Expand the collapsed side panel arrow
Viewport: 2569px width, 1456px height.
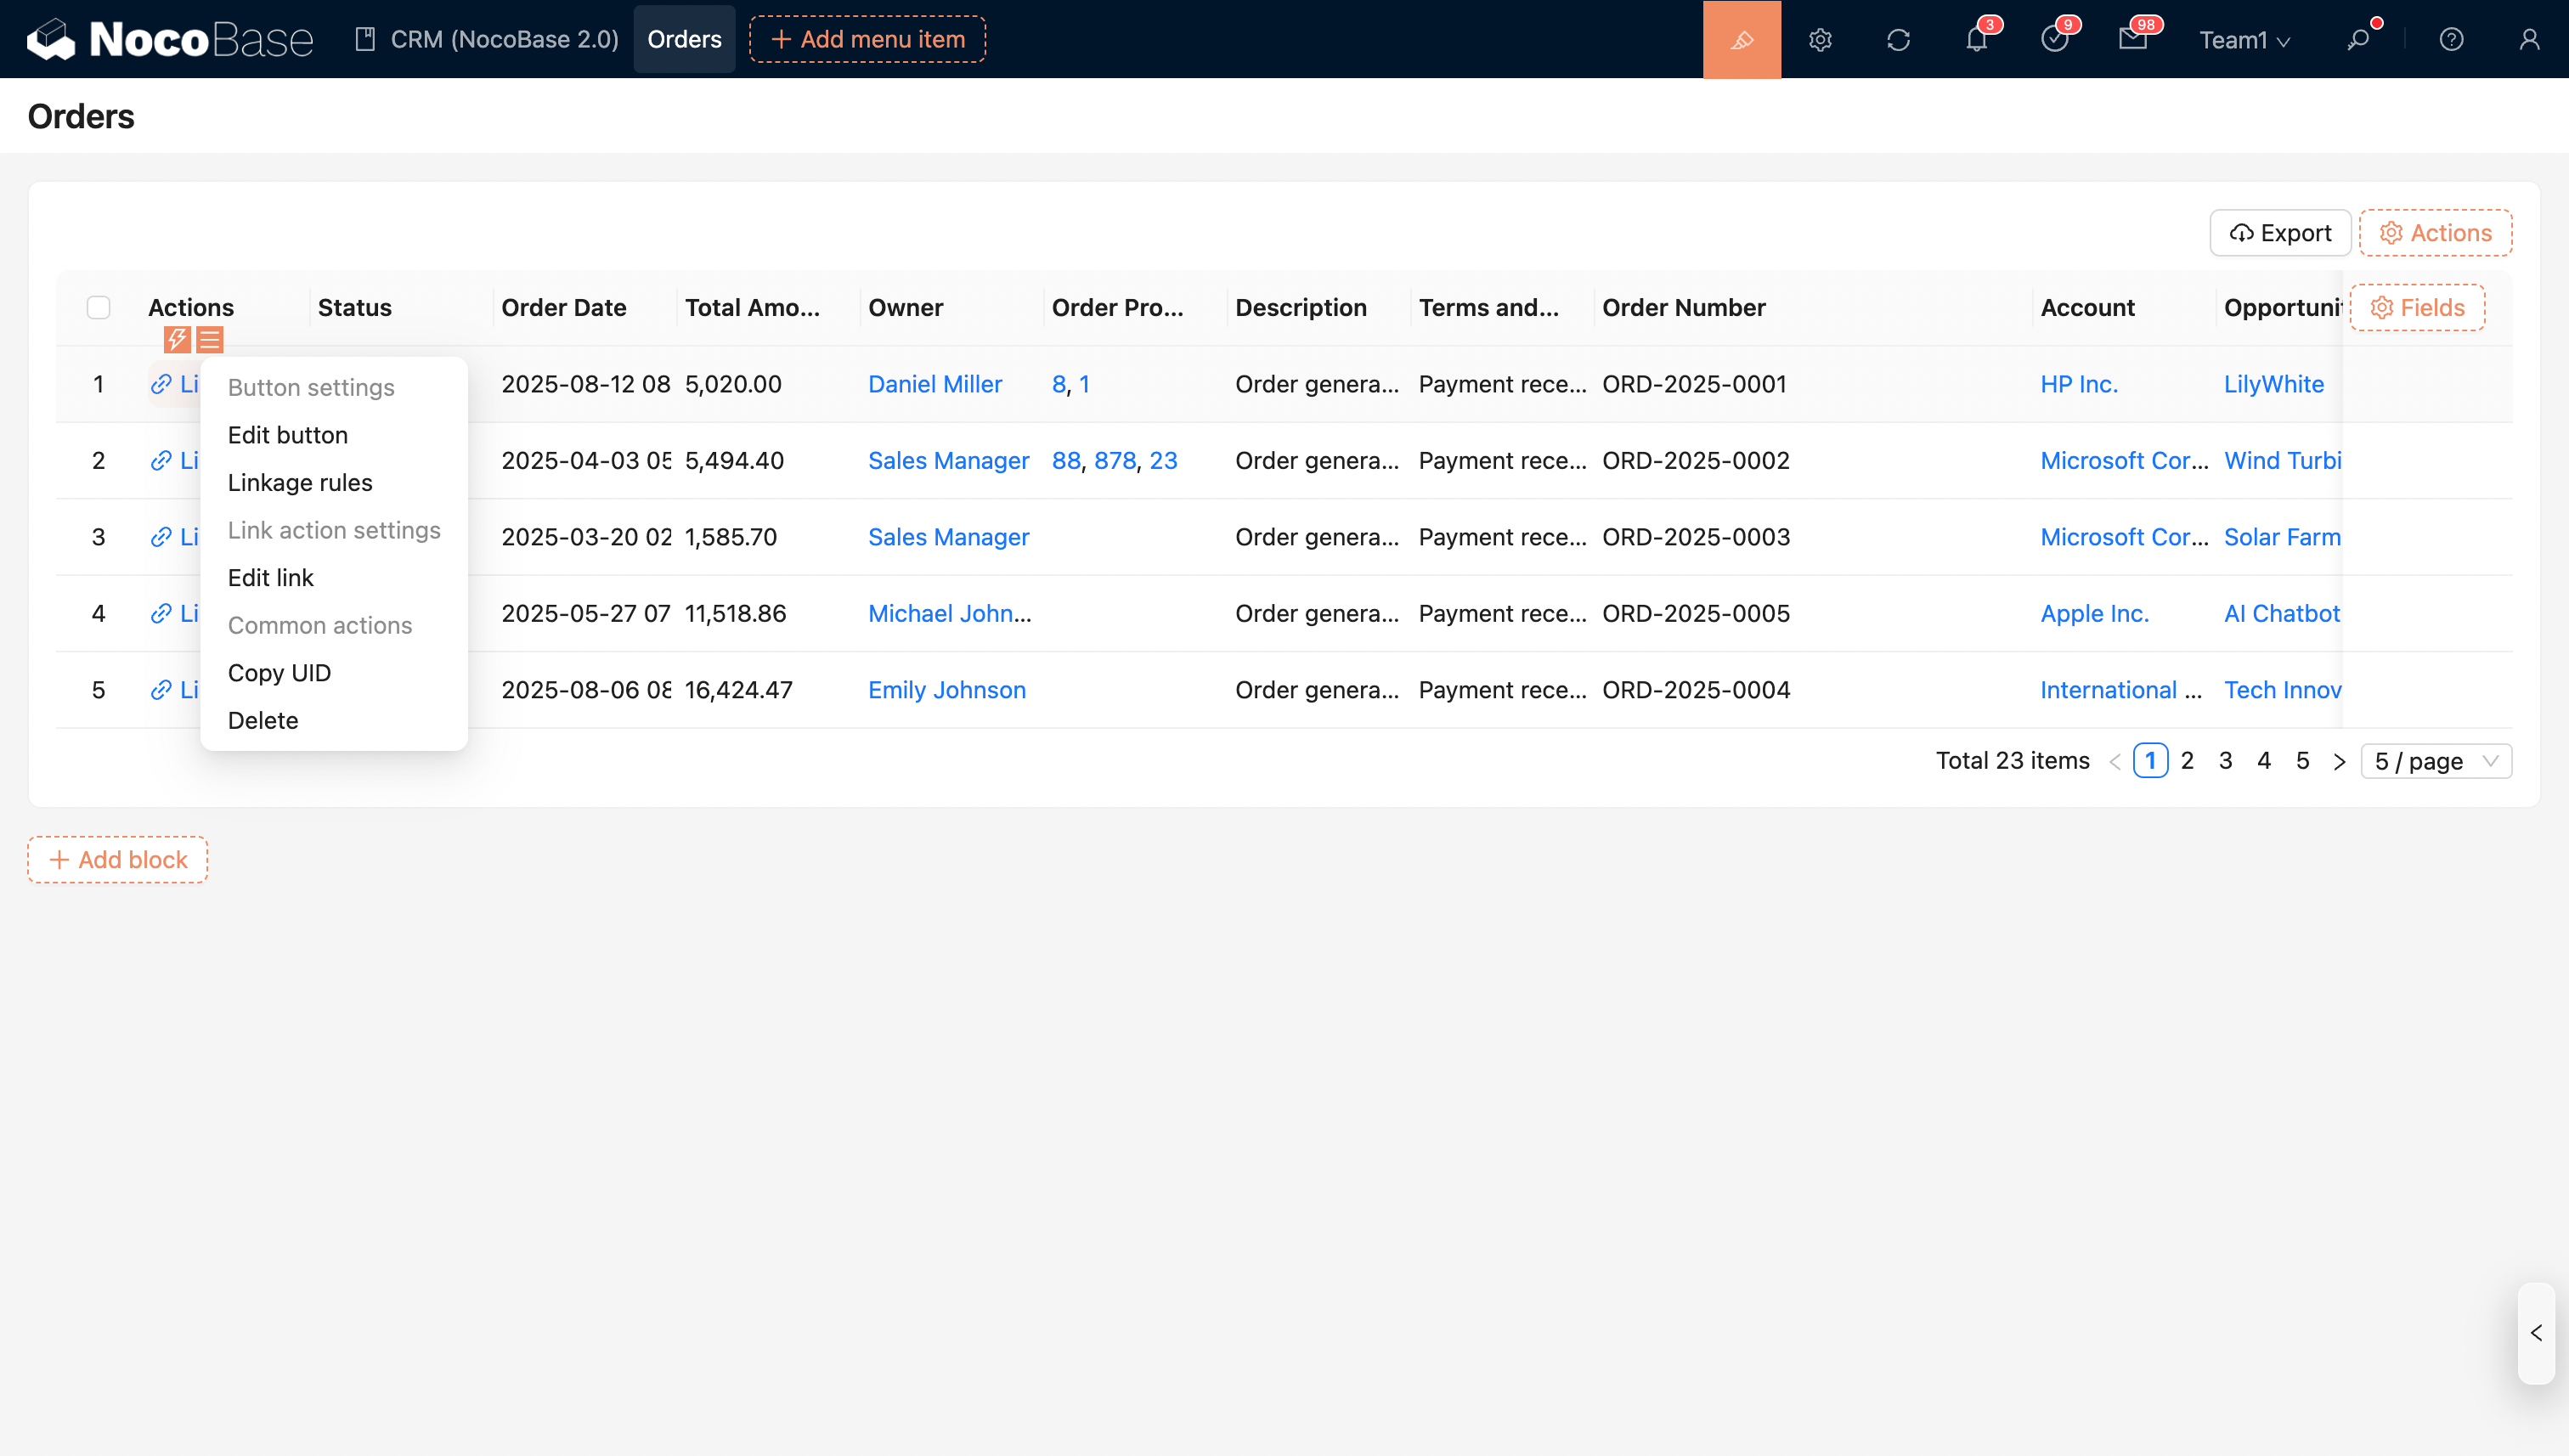(x=2536, y=1333)
